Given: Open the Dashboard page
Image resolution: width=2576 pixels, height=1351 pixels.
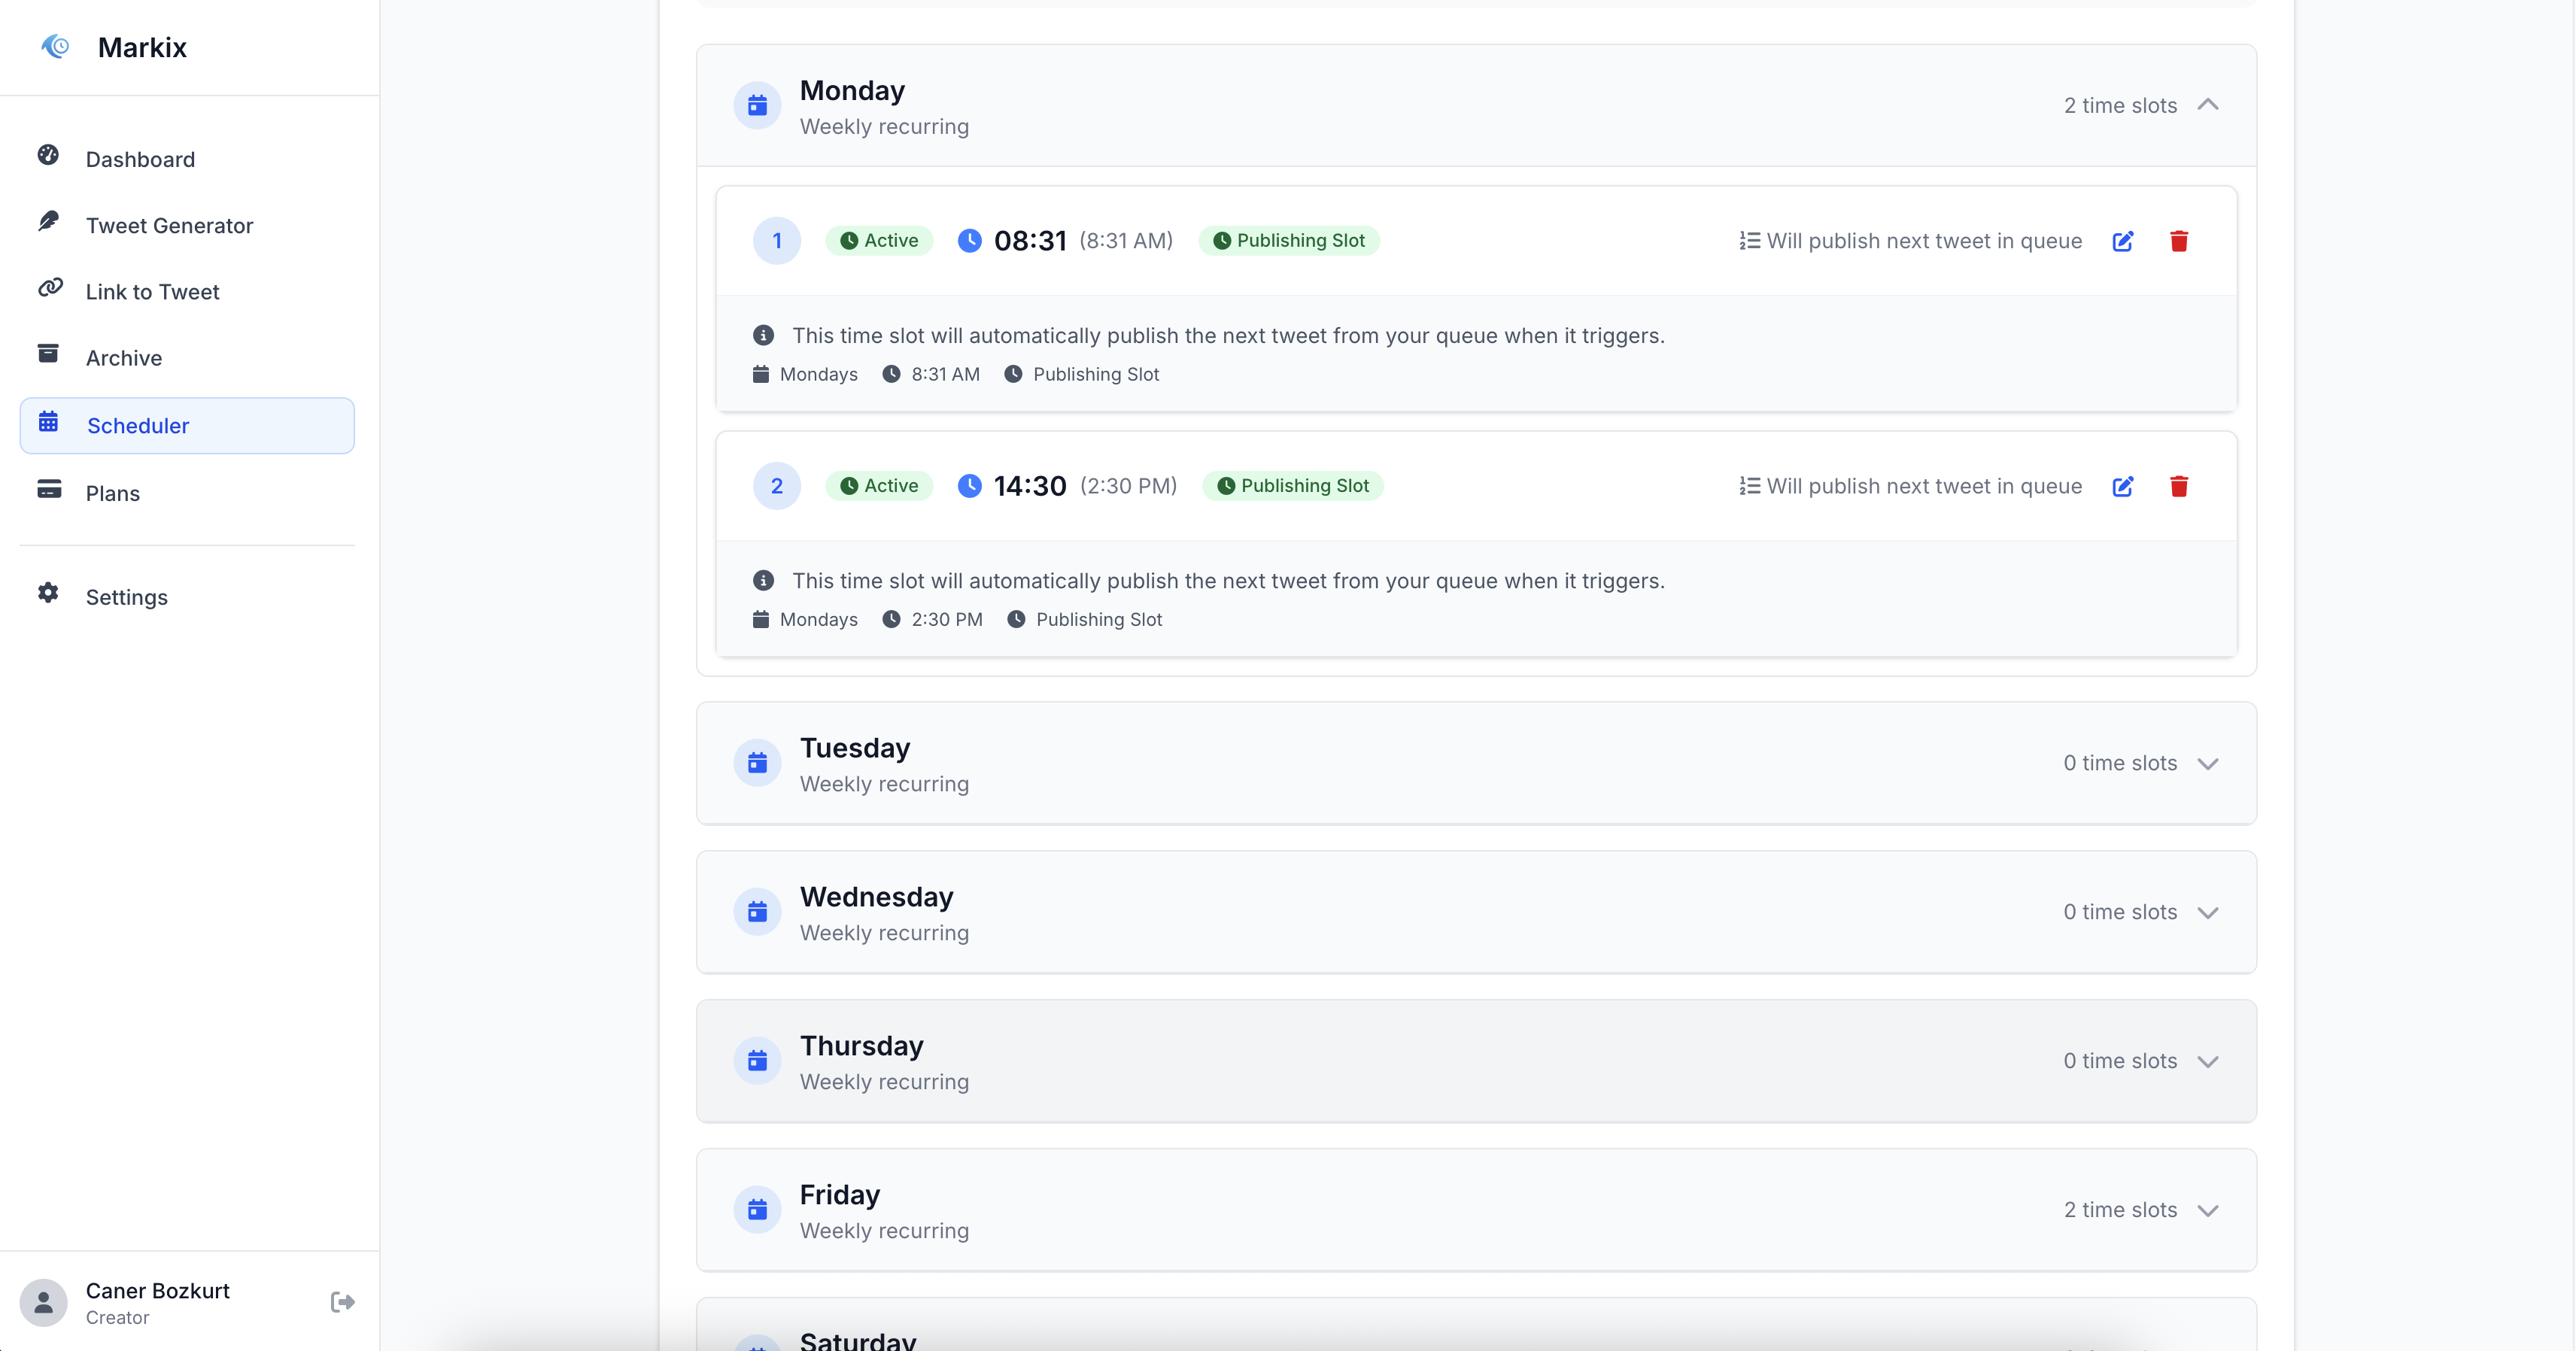Looking at the screenshot, I should [x=140, y=159].
